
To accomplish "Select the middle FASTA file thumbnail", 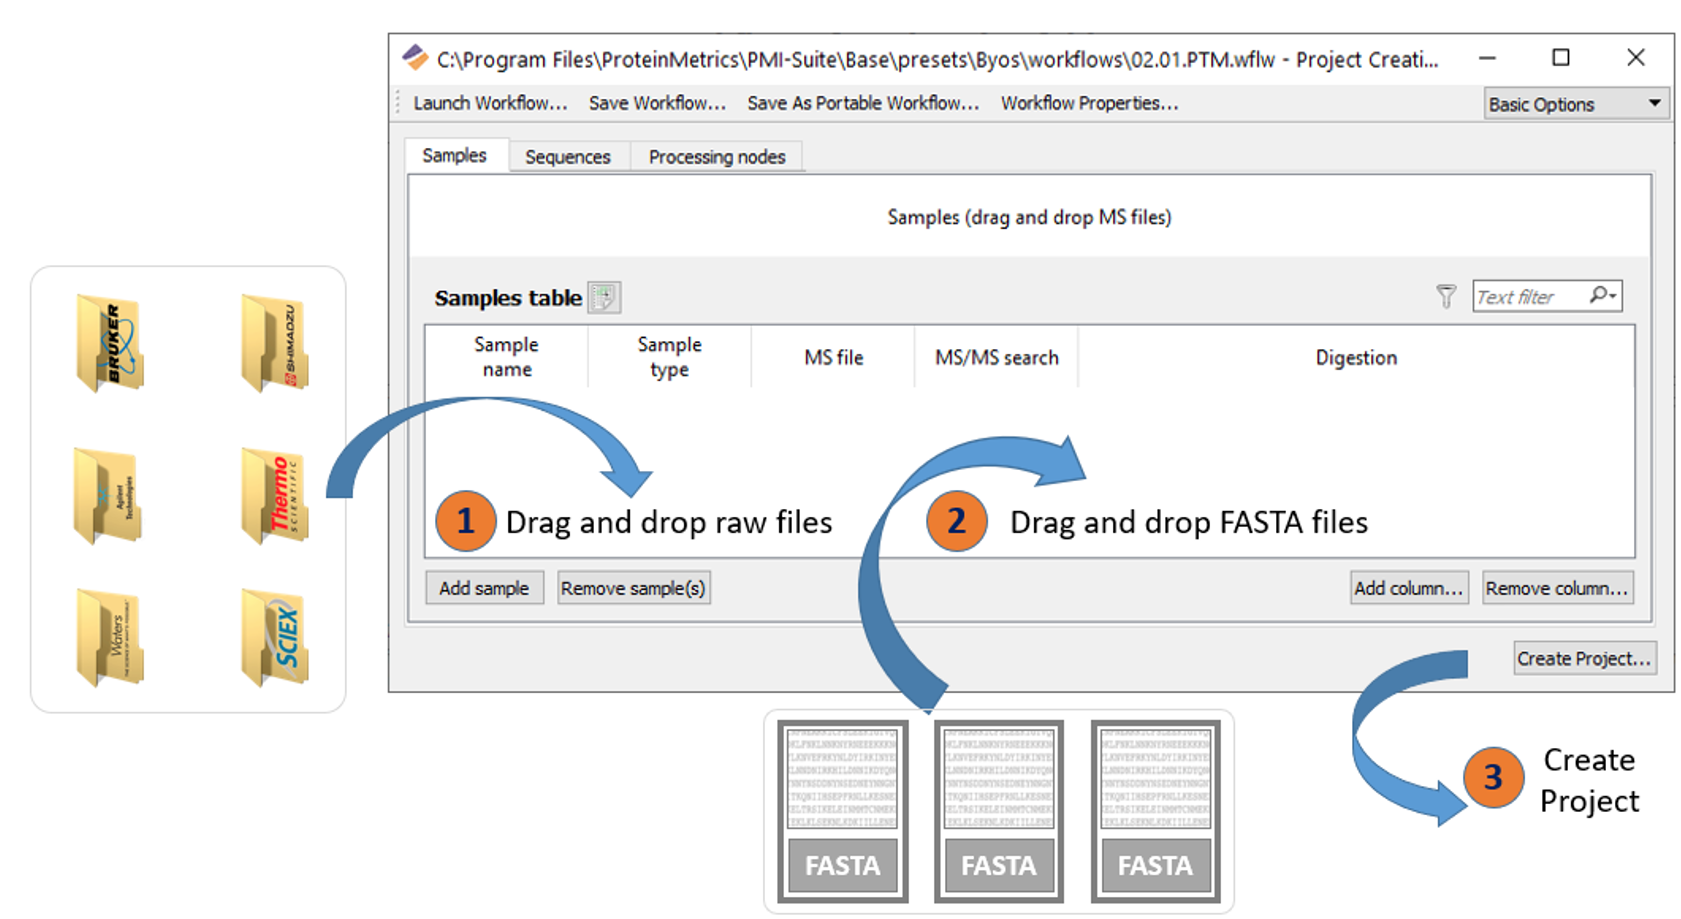I will tap(997, 810).
